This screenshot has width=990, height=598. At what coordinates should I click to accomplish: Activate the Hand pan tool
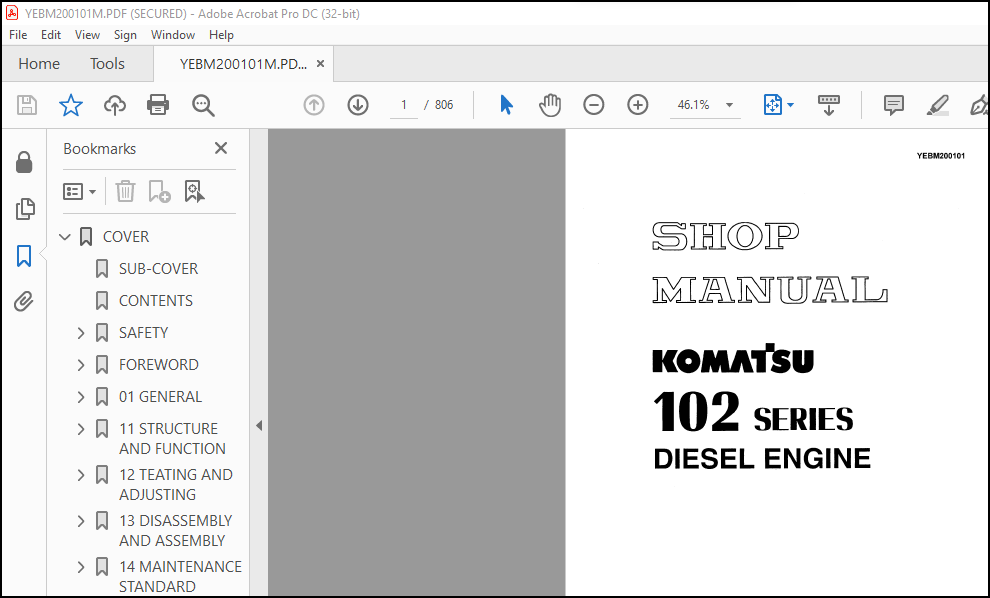[x=550, y=105]
